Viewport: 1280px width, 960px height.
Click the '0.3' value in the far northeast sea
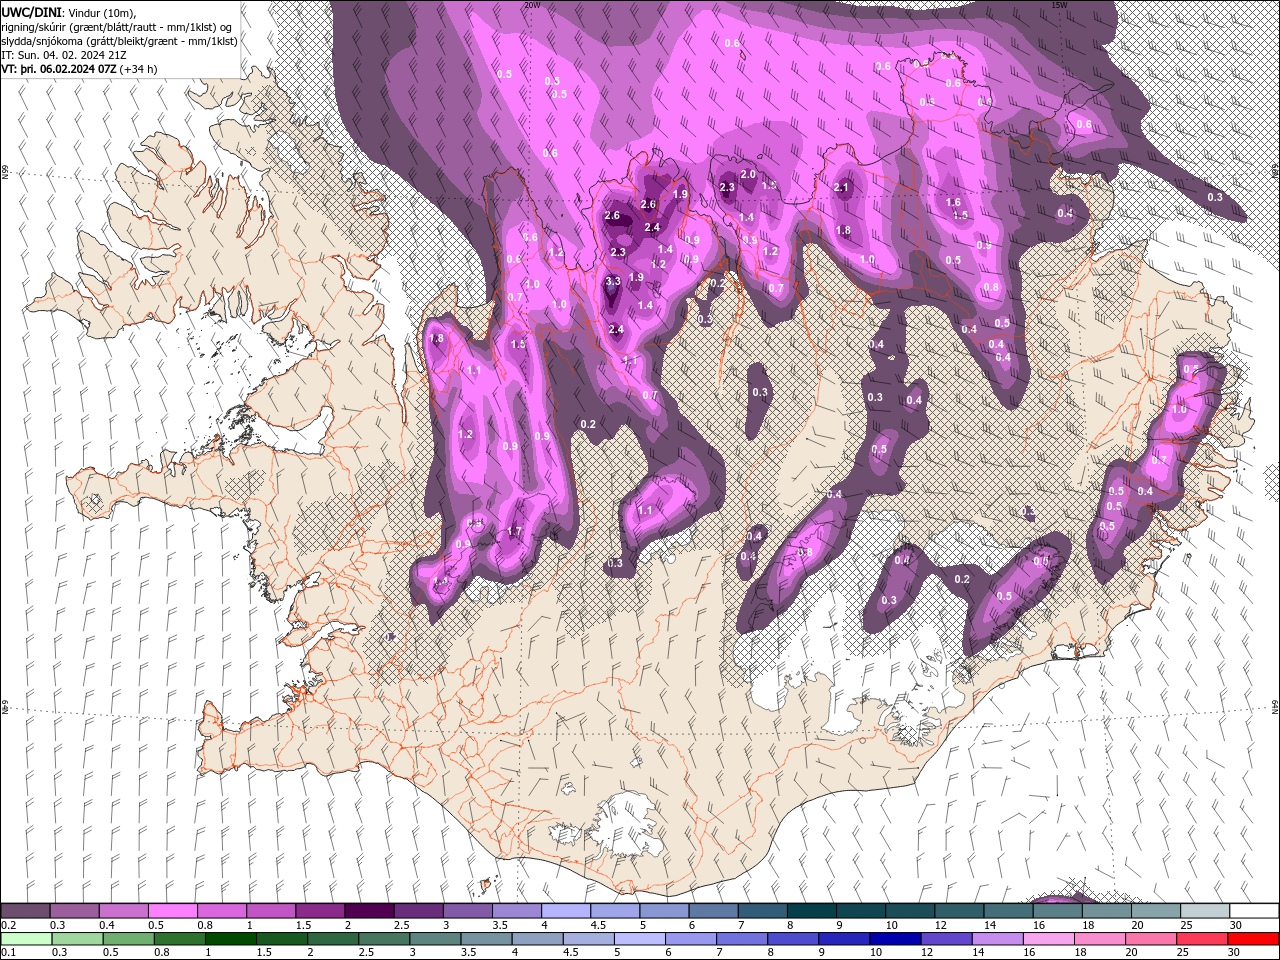point(1215,197)
